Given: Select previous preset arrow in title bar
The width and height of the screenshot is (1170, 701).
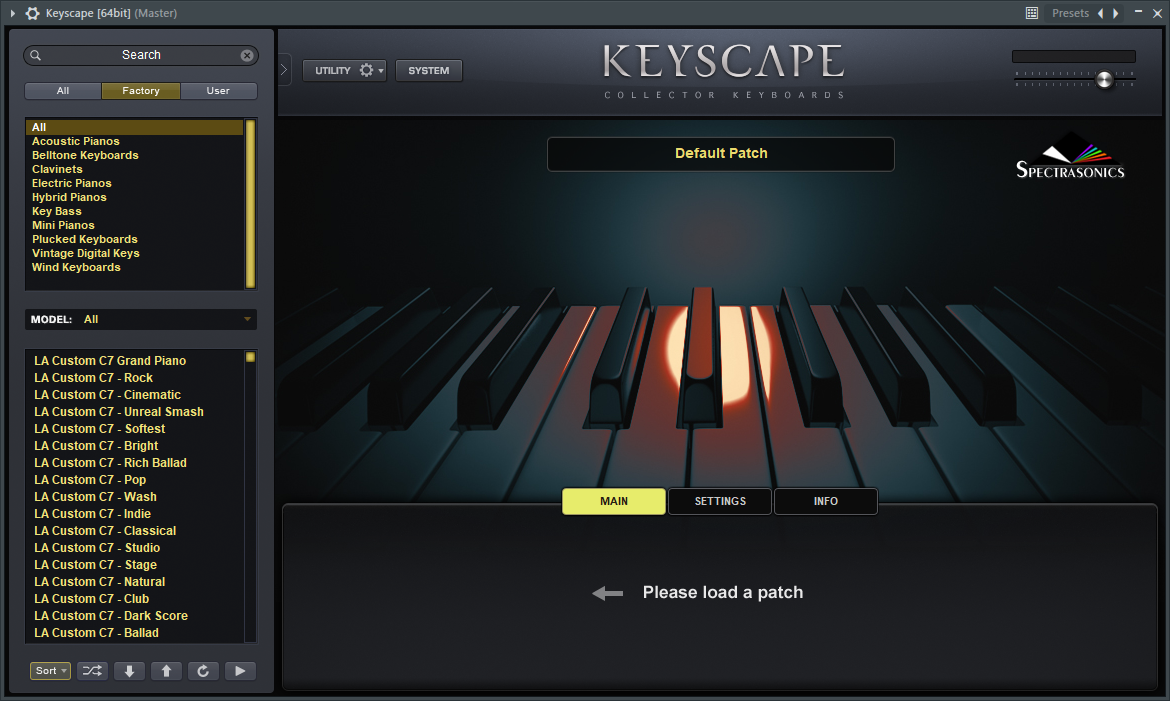Looking at the screenshot, I should click(1101, 13).
